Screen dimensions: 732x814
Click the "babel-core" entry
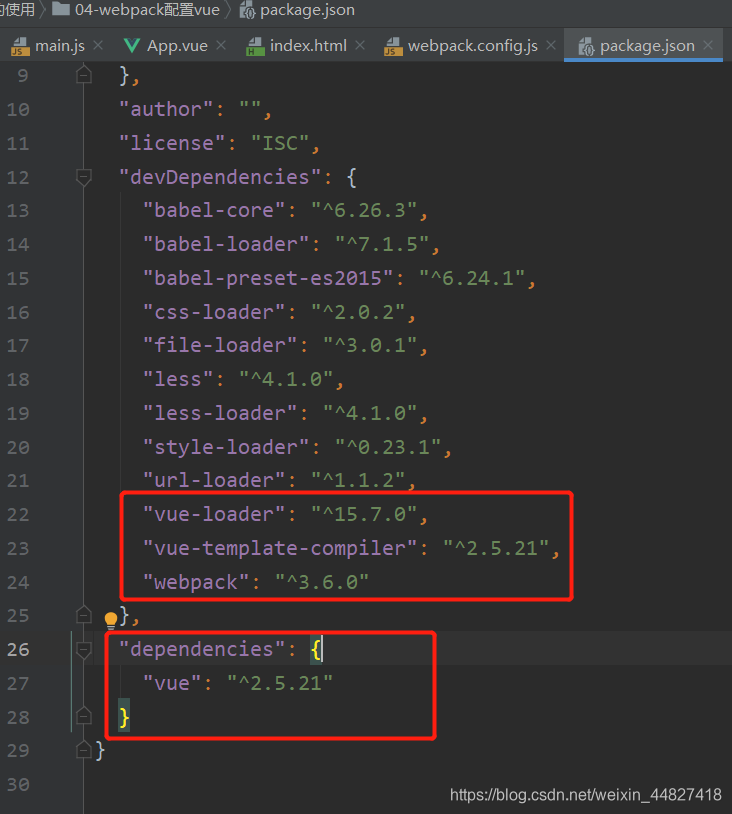[x=285, y=210]
